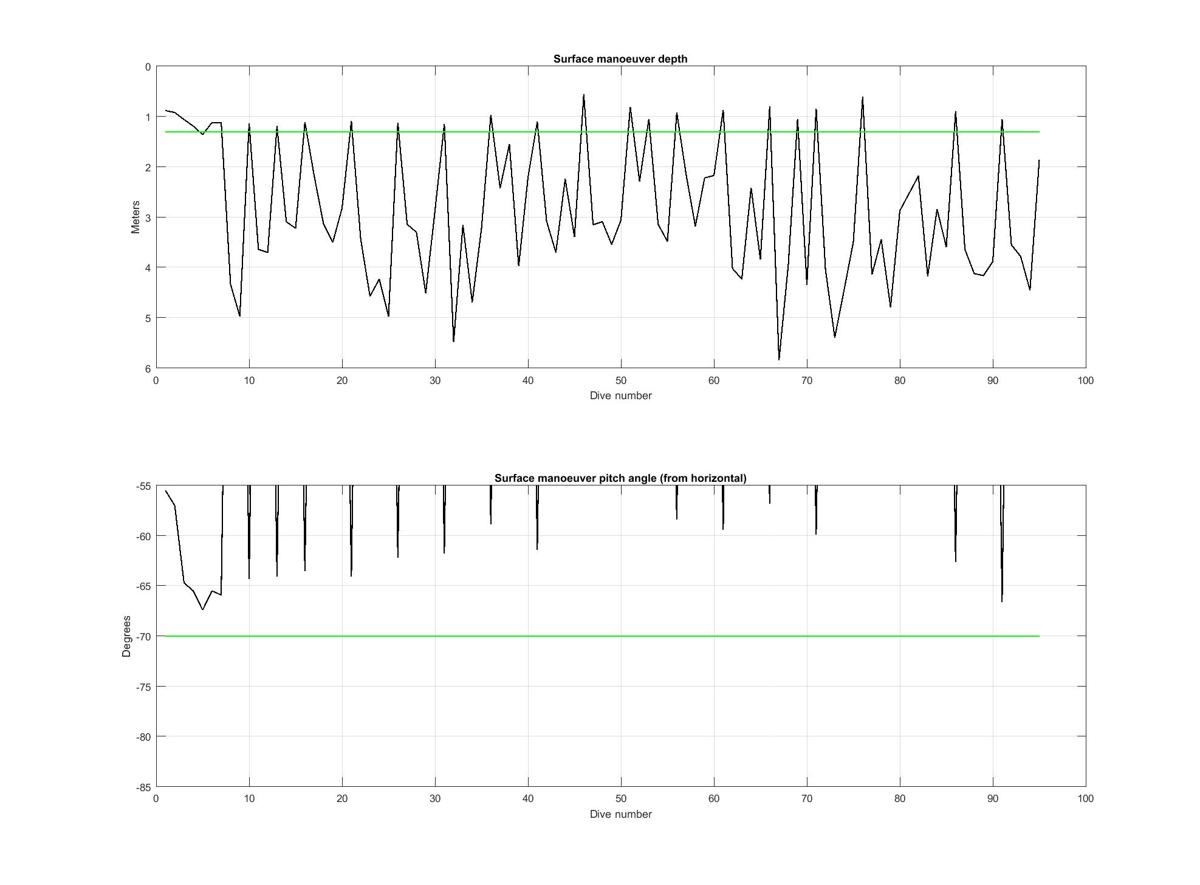
Task: Click the "1" tick on the Meters axis
Action: click(148, 117)
